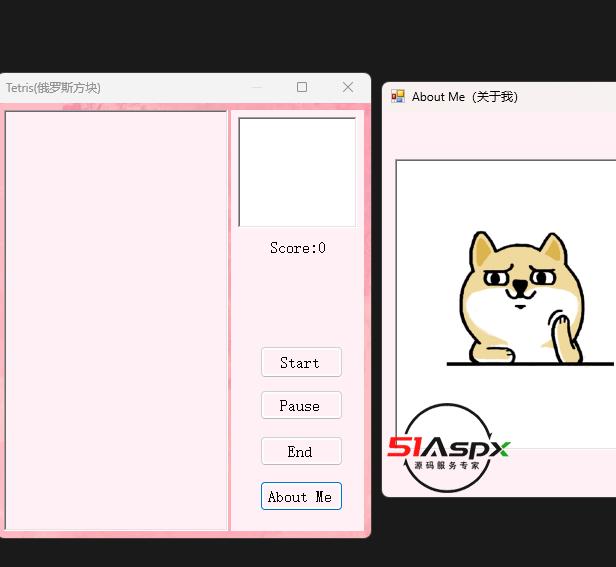616x567 pixels.
Task: Click the dog picture in About Me window
Action: (506, 304)
